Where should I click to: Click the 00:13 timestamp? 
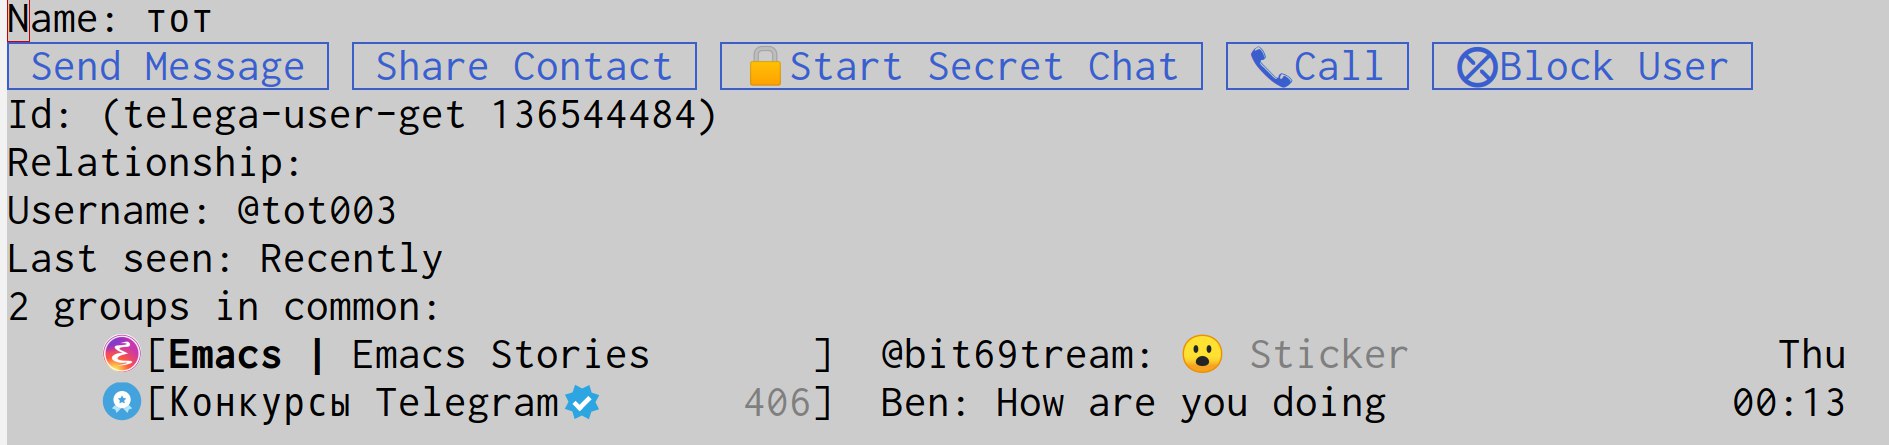(1788, 403)
